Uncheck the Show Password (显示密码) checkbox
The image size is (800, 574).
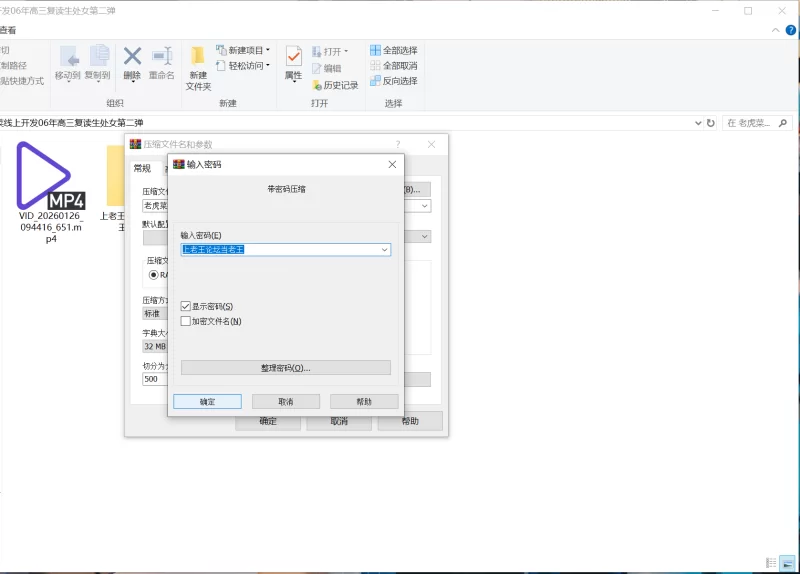(185, 306)
